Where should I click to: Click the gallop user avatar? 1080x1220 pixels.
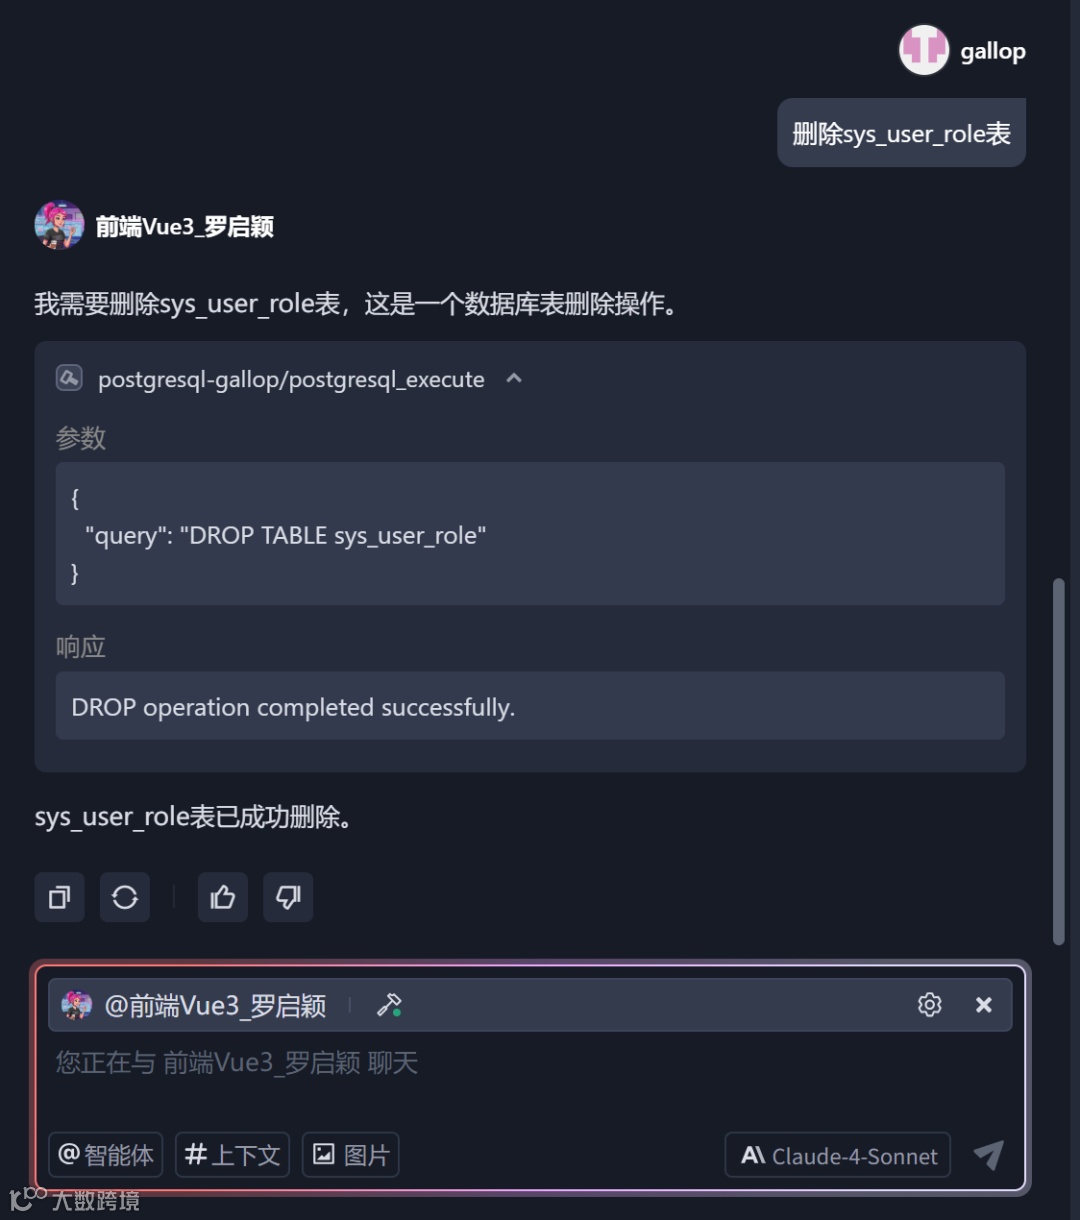(x=923, y=50)
